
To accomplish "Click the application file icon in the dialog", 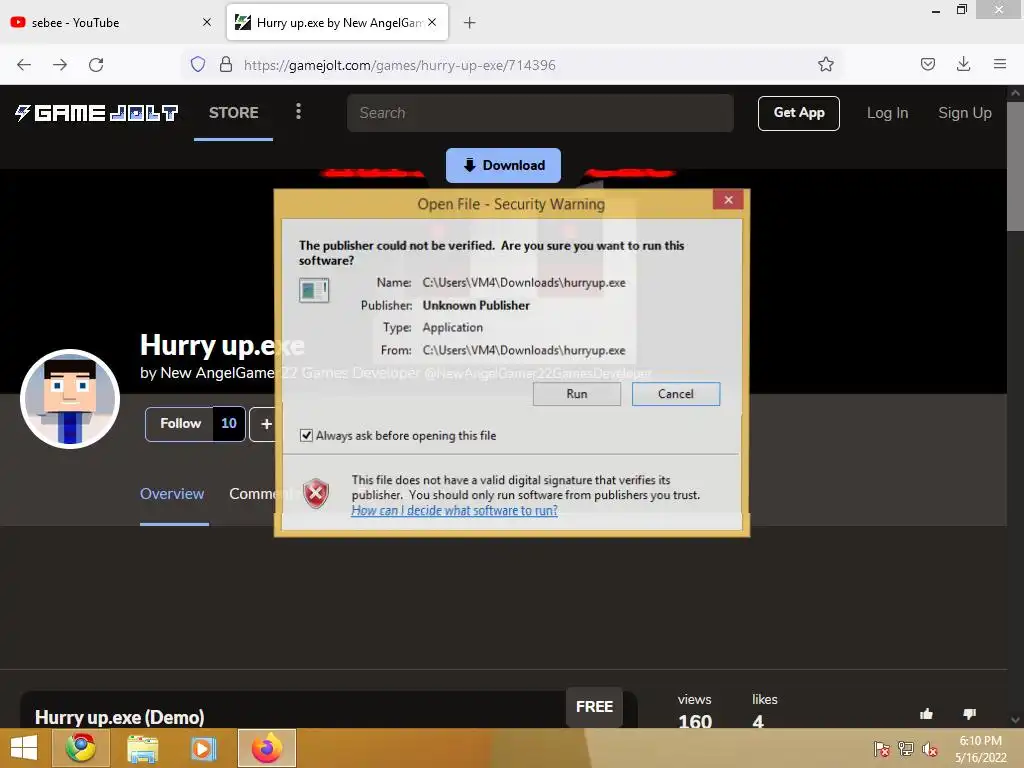I will click(x=314, y=291).
